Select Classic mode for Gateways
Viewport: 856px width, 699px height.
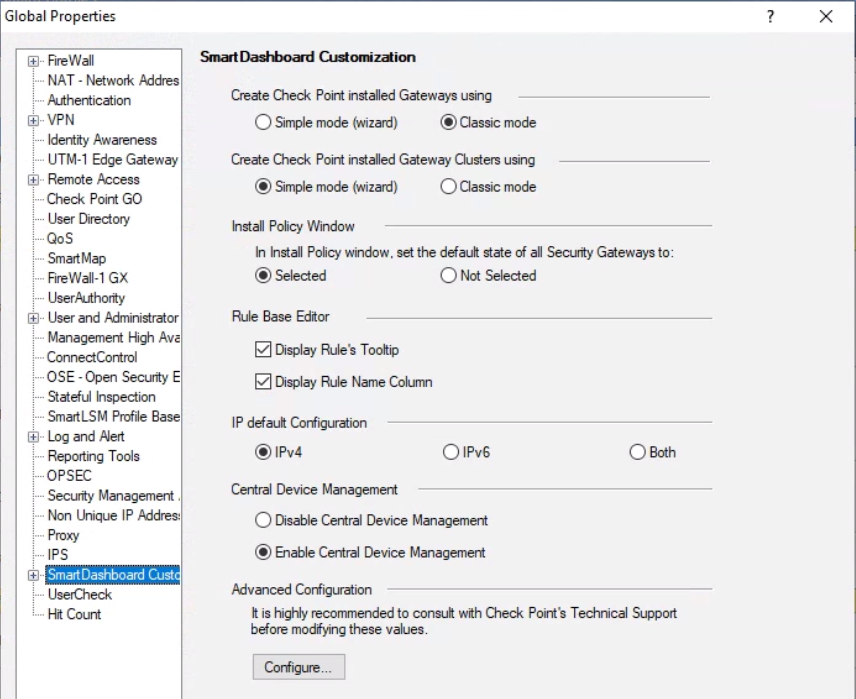(448, 122)
